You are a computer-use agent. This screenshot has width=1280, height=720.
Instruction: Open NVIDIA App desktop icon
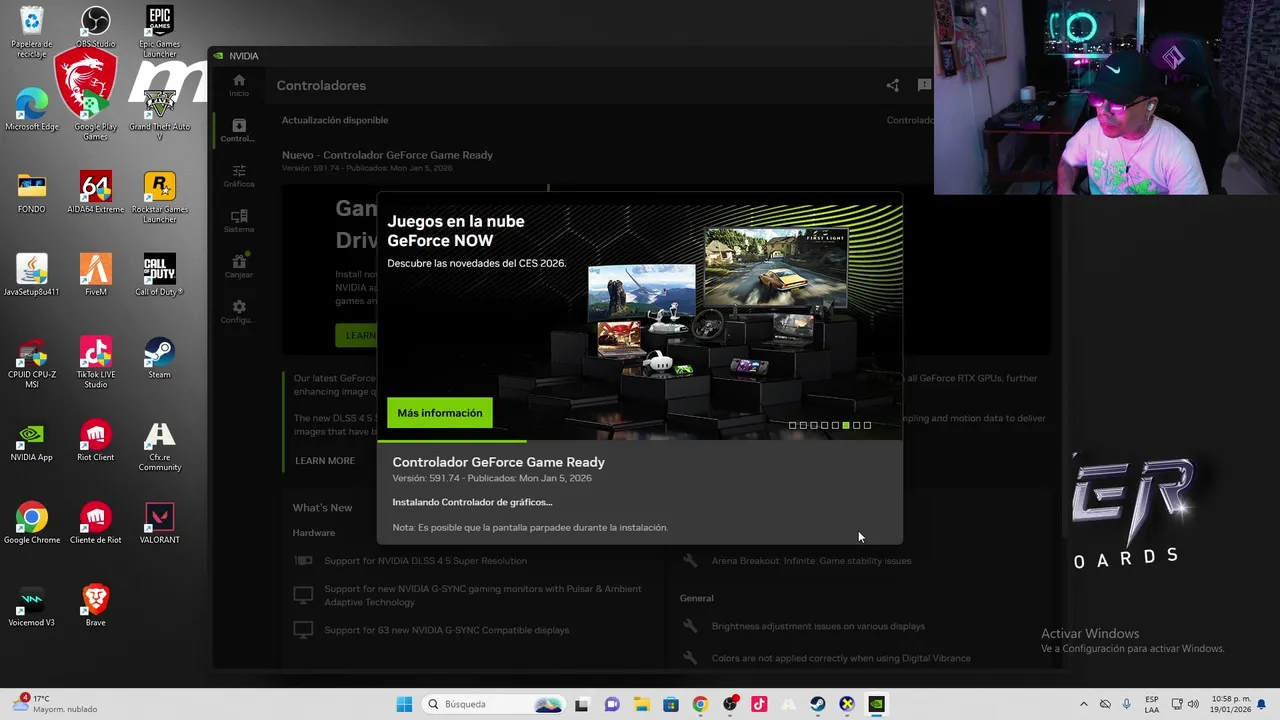[32, 441]
